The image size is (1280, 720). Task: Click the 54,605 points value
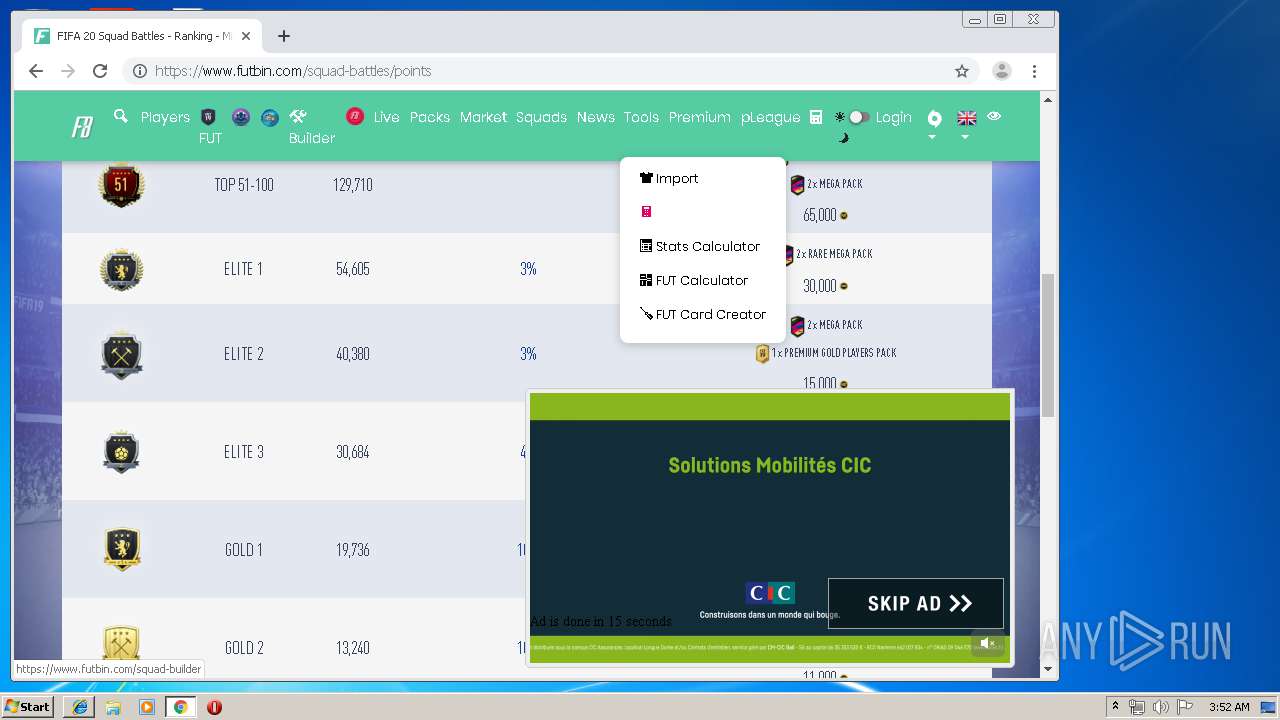(352, 269)
